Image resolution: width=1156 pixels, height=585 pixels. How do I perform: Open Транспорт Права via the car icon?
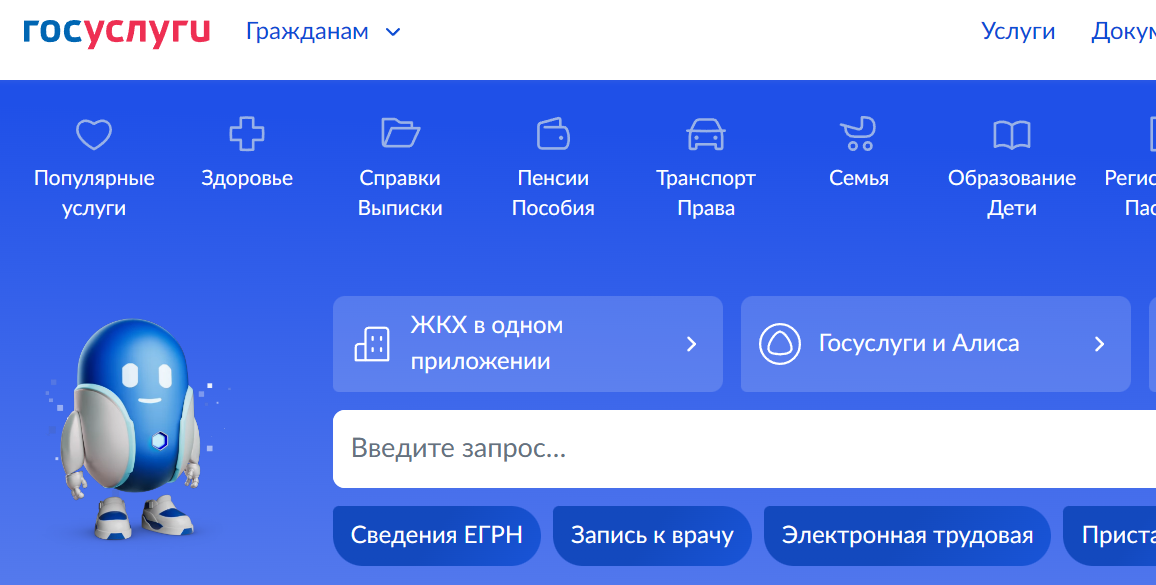click(706, 133)
